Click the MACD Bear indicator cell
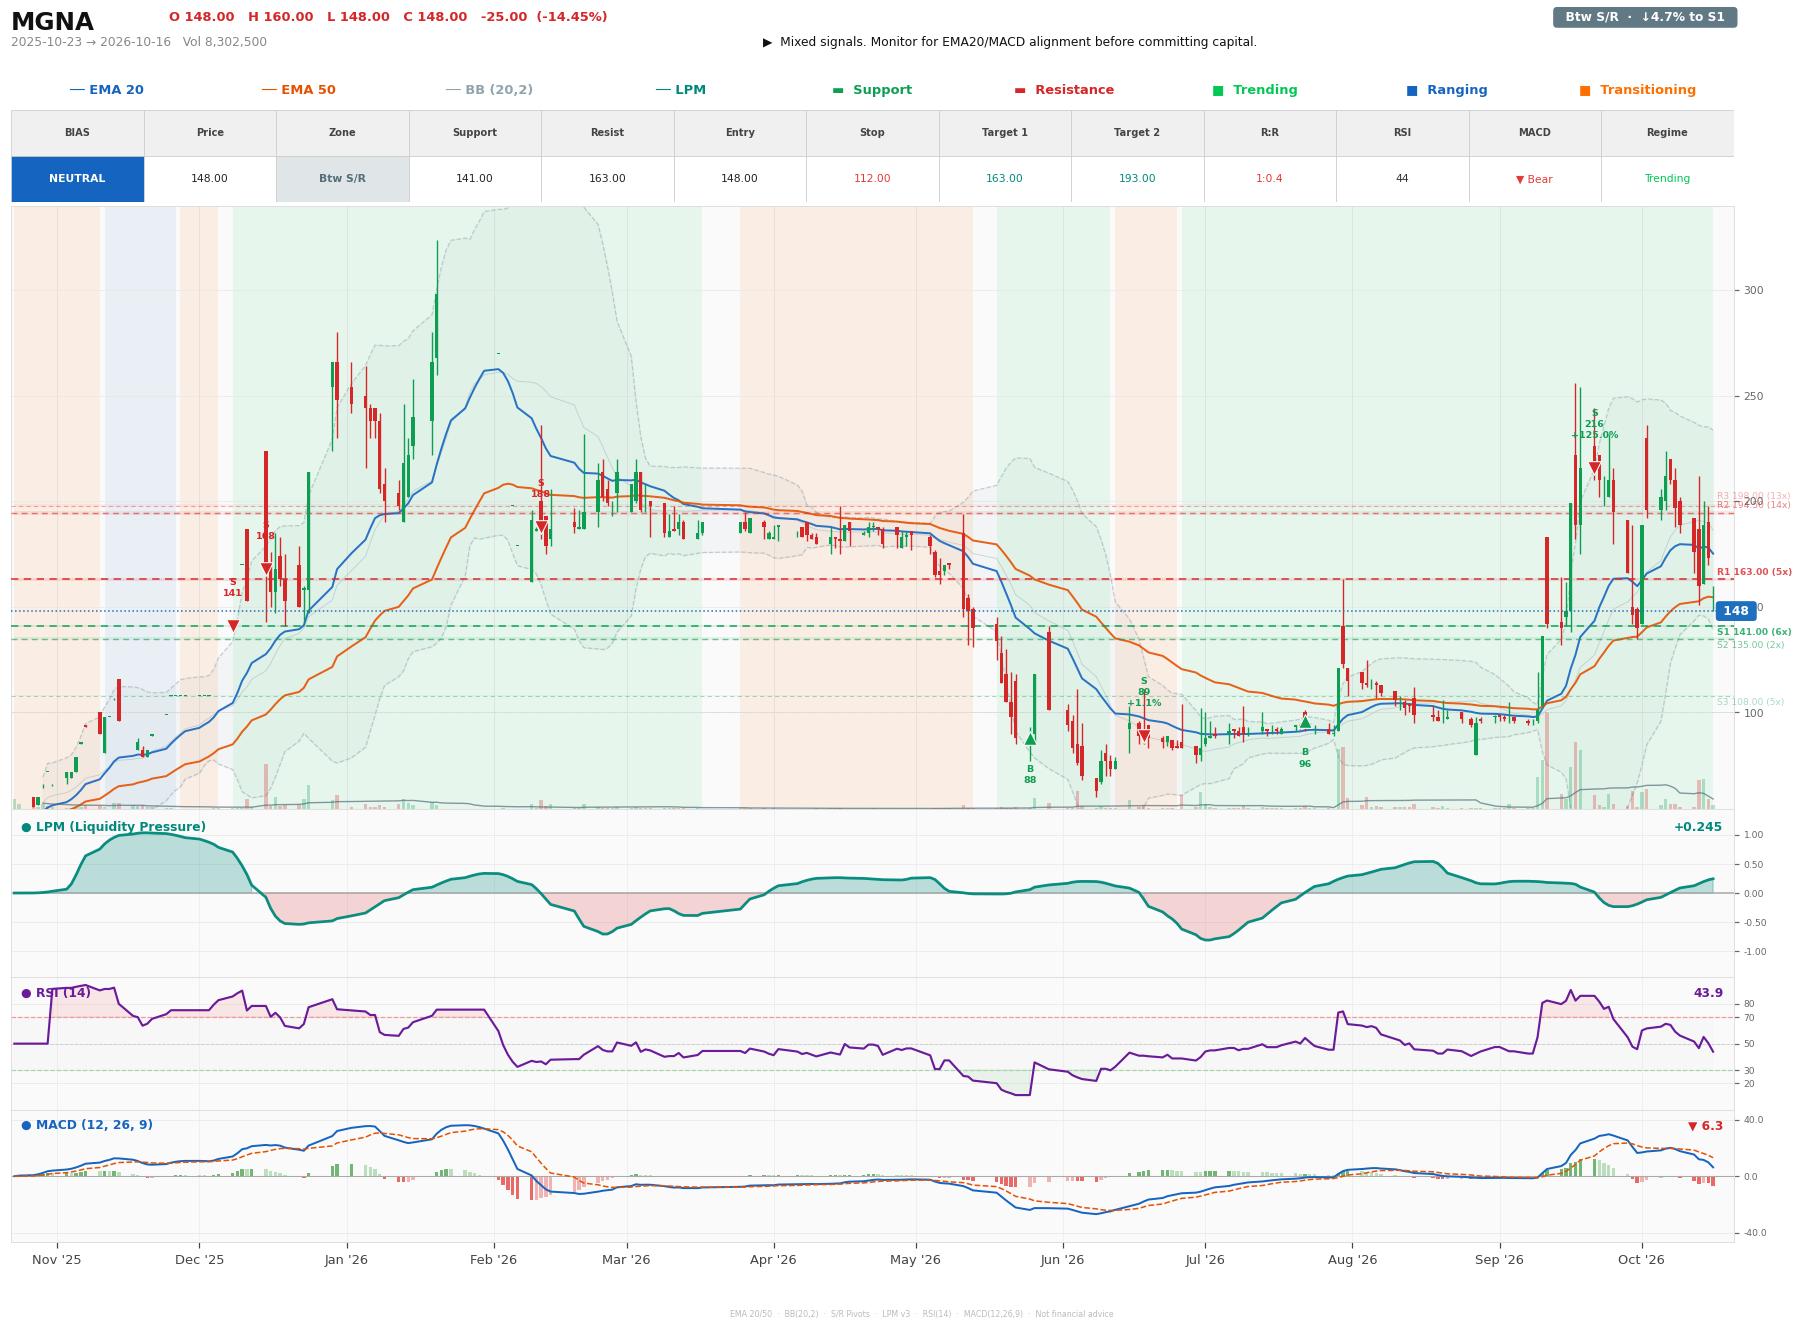 point(1534,179)
